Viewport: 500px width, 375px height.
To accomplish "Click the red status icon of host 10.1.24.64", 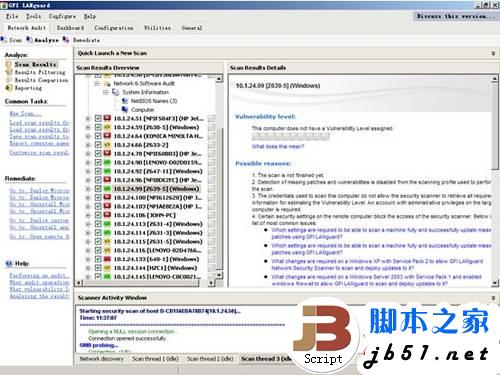I will [x=107, y=136].
